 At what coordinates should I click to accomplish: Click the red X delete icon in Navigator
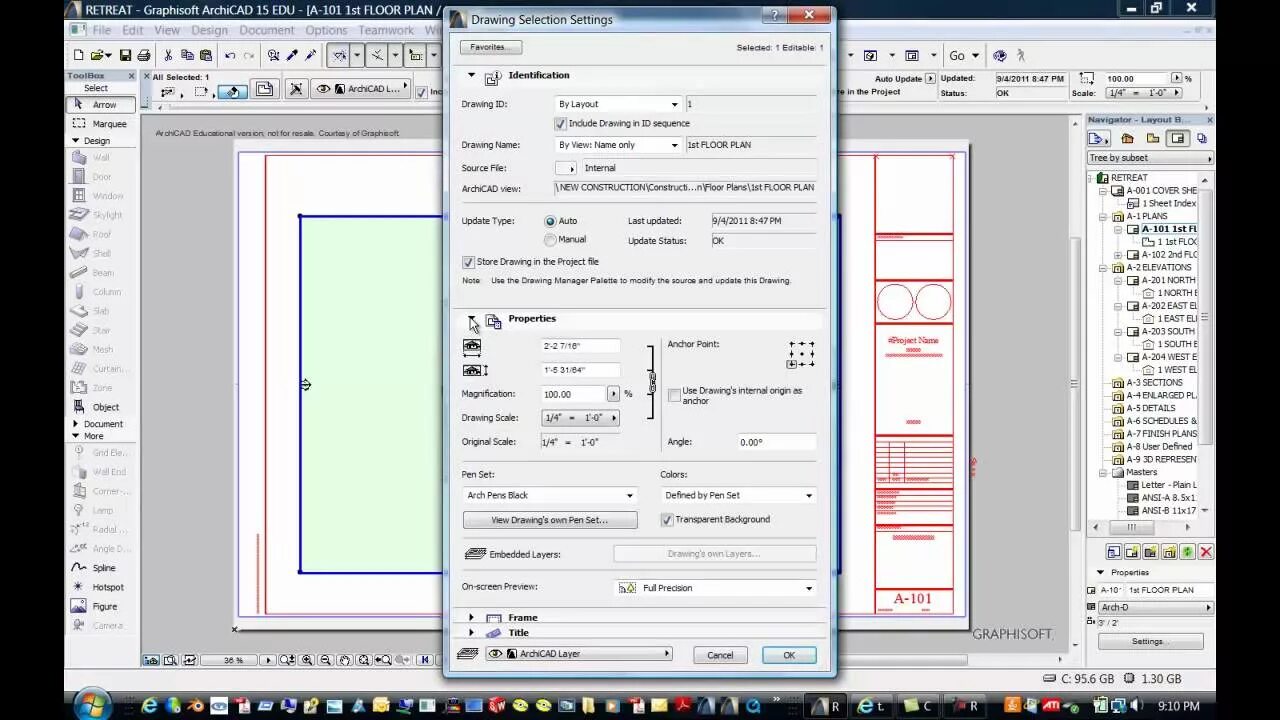(1206, 552)
